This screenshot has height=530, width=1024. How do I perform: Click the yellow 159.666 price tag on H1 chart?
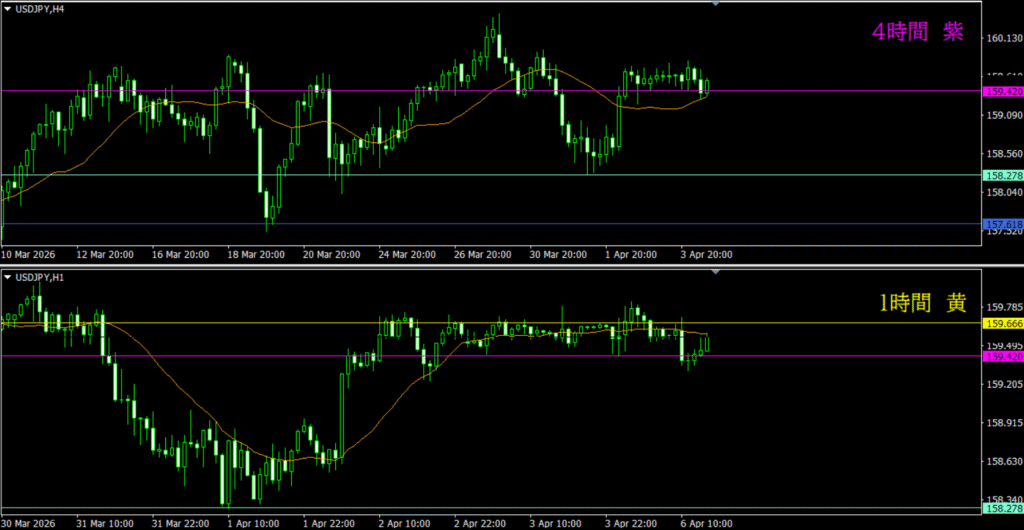pos(1002,323)
